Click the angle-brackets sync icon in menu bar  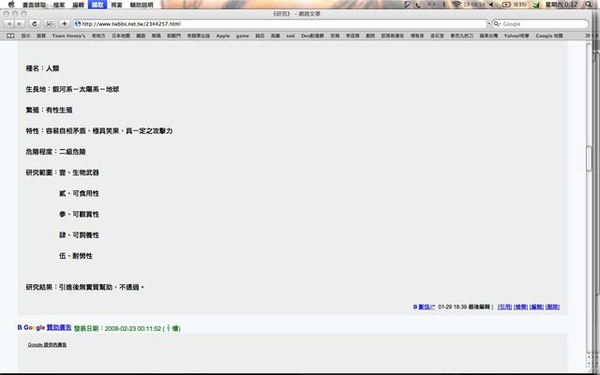431,4
